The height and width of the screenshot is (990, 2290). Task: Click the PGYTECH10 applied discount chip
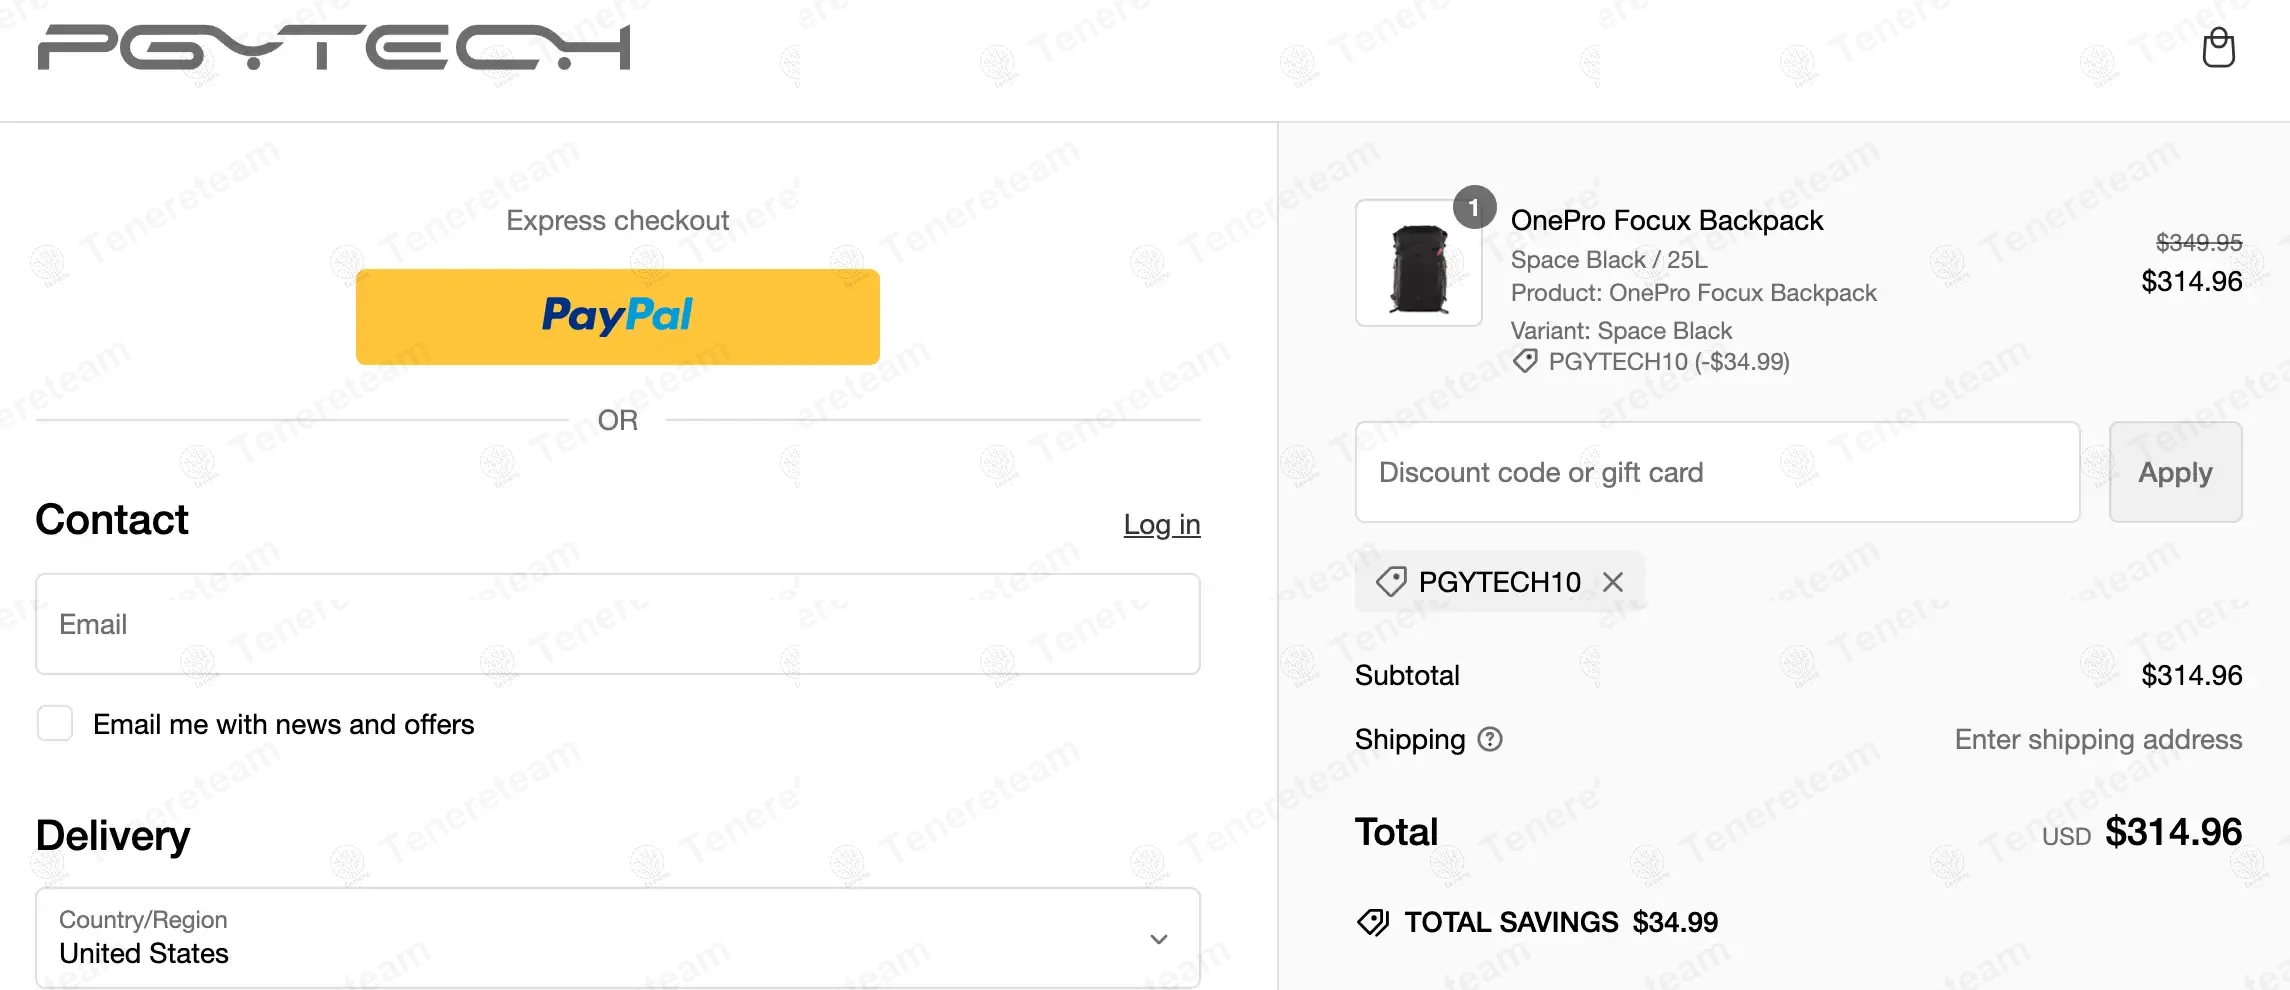[x=1498, y=582]
